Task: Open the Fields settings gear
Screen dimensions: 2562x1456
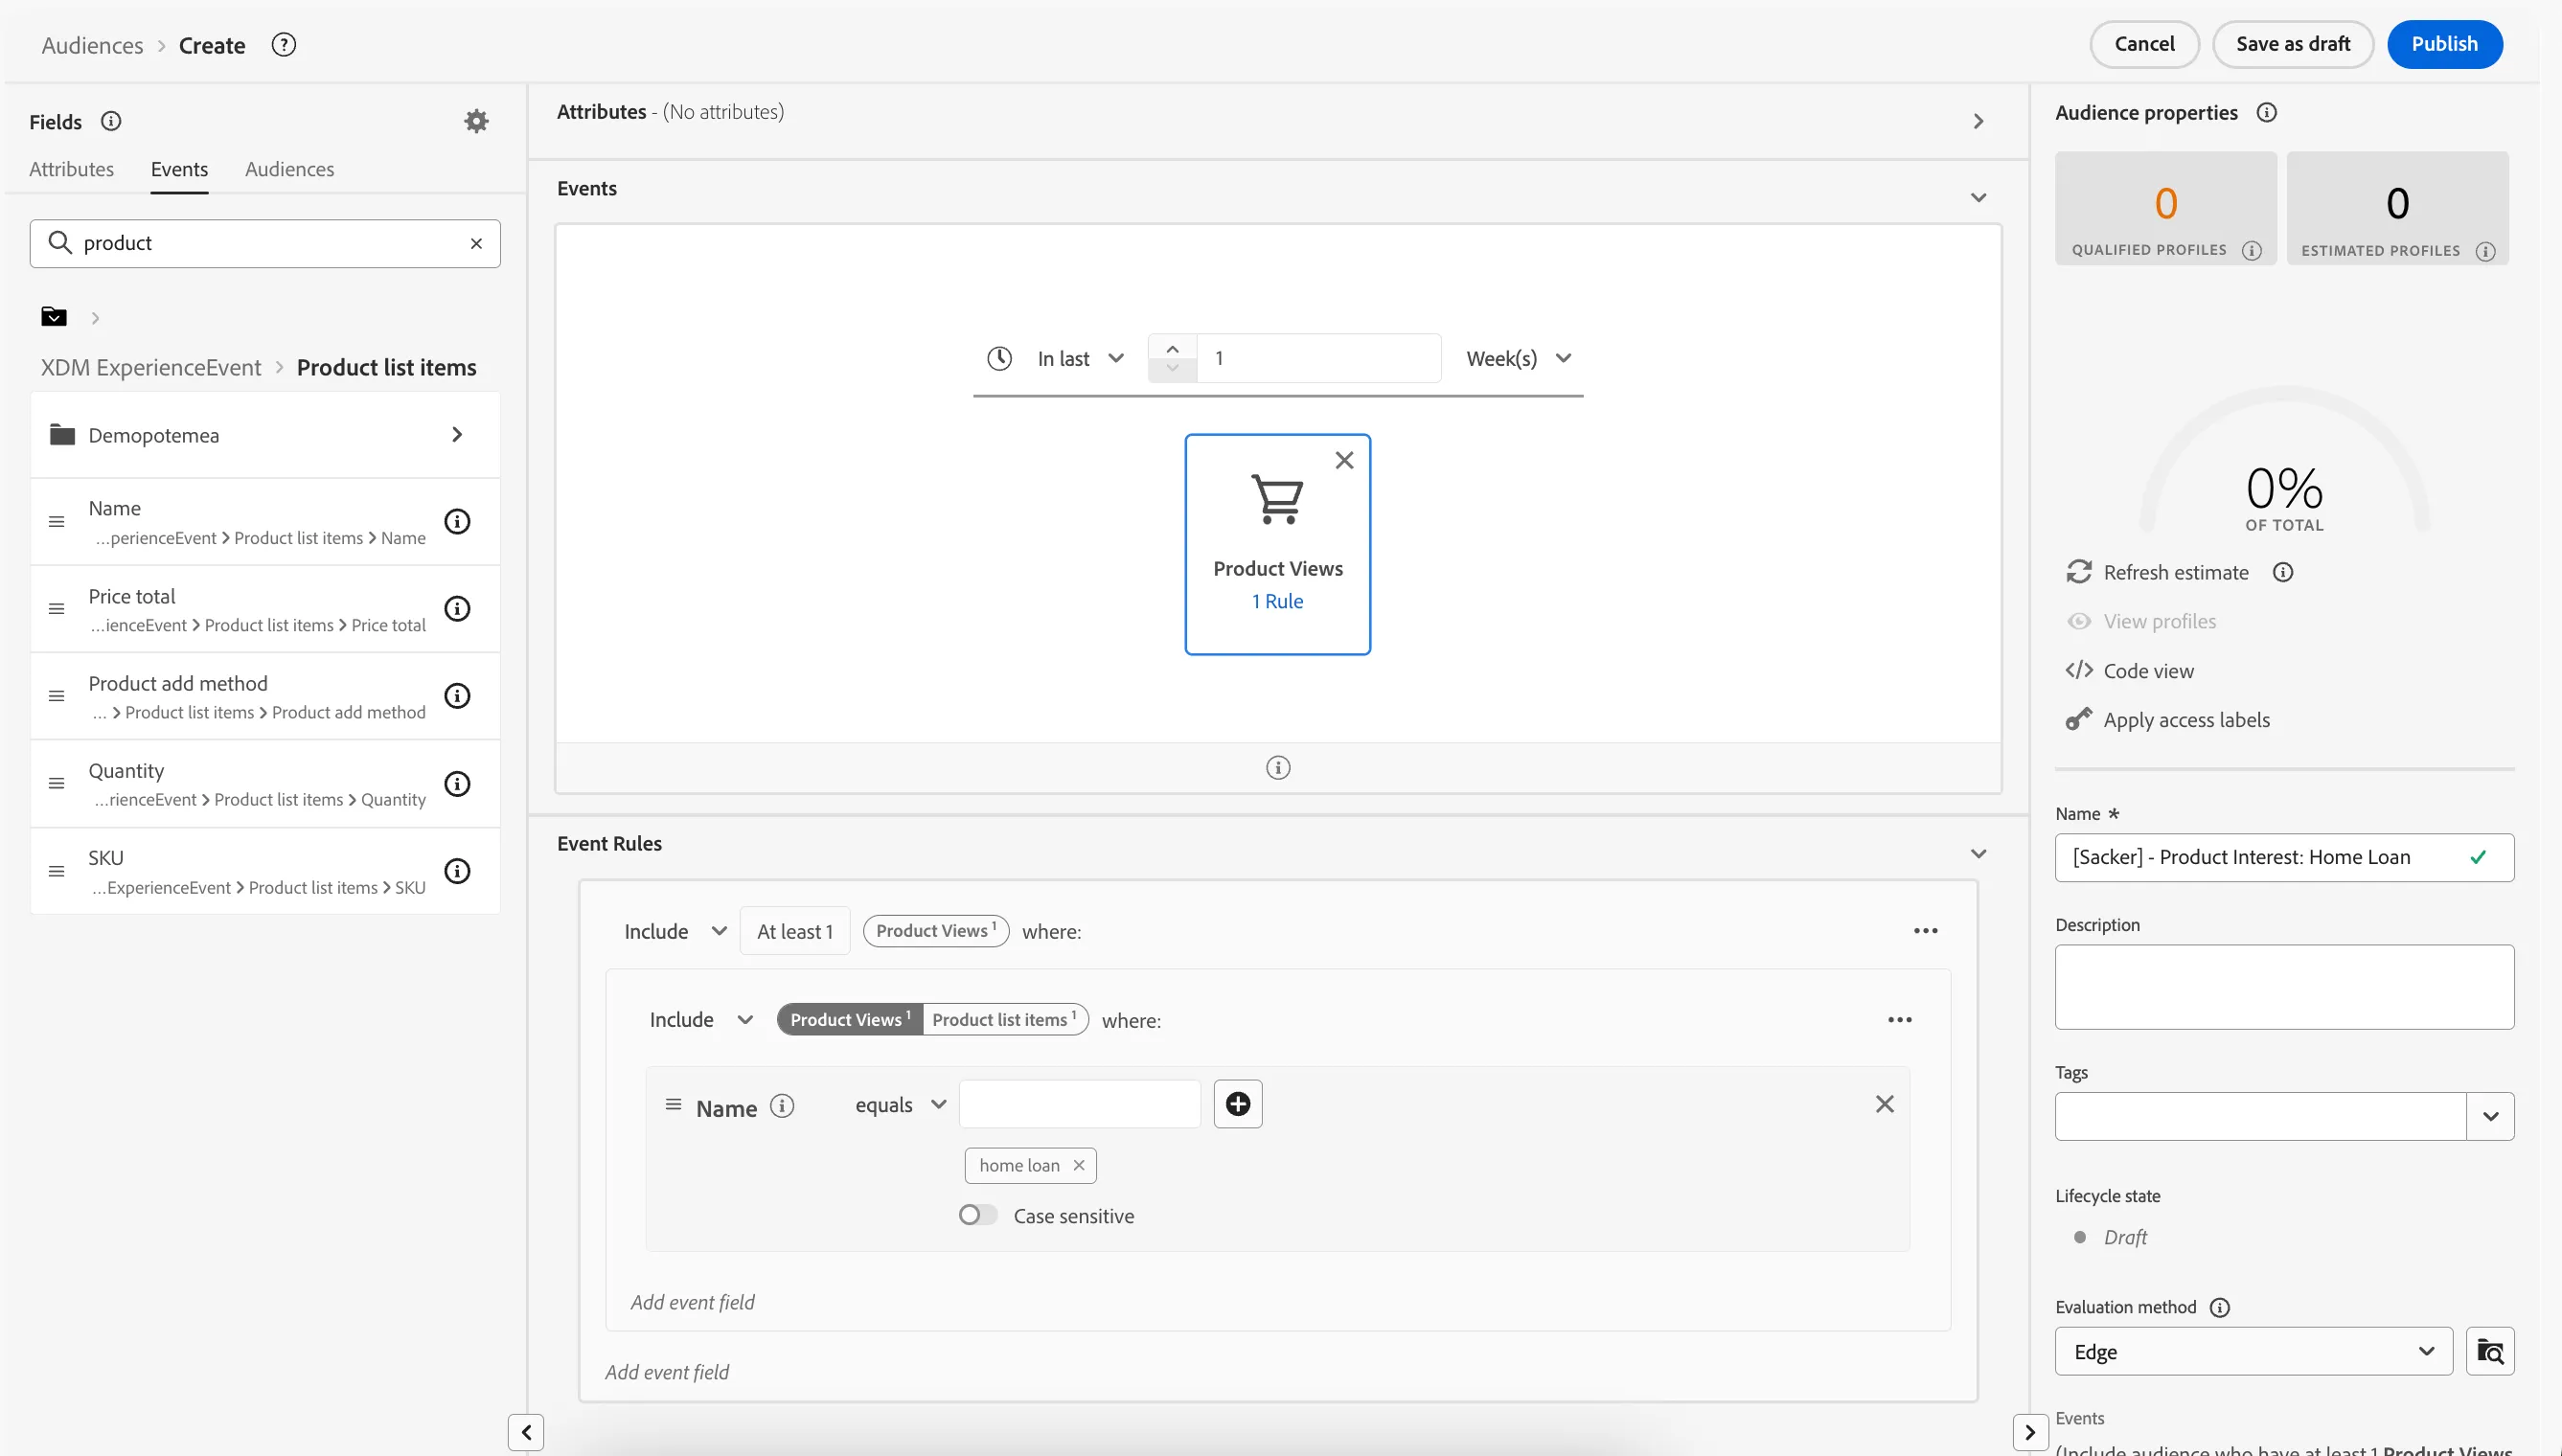Action: (476, 121)
